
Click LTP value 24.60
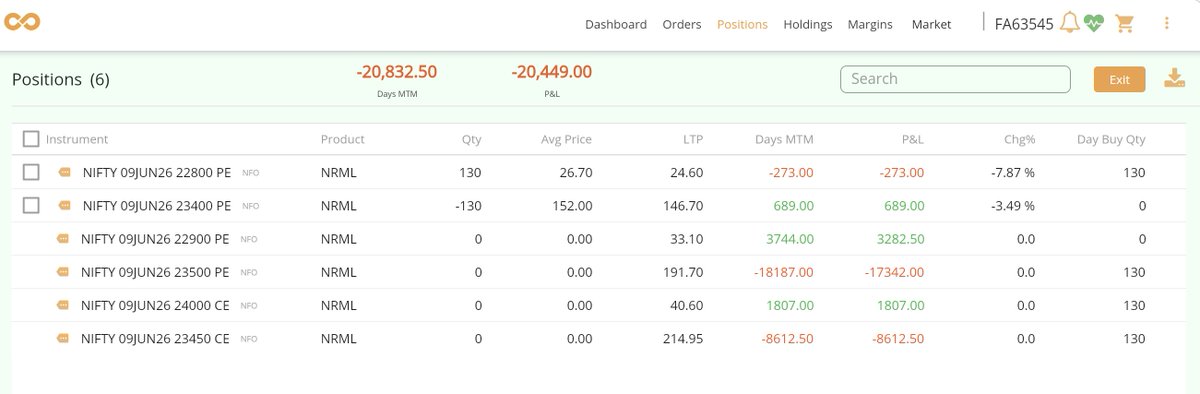point(687,173)
